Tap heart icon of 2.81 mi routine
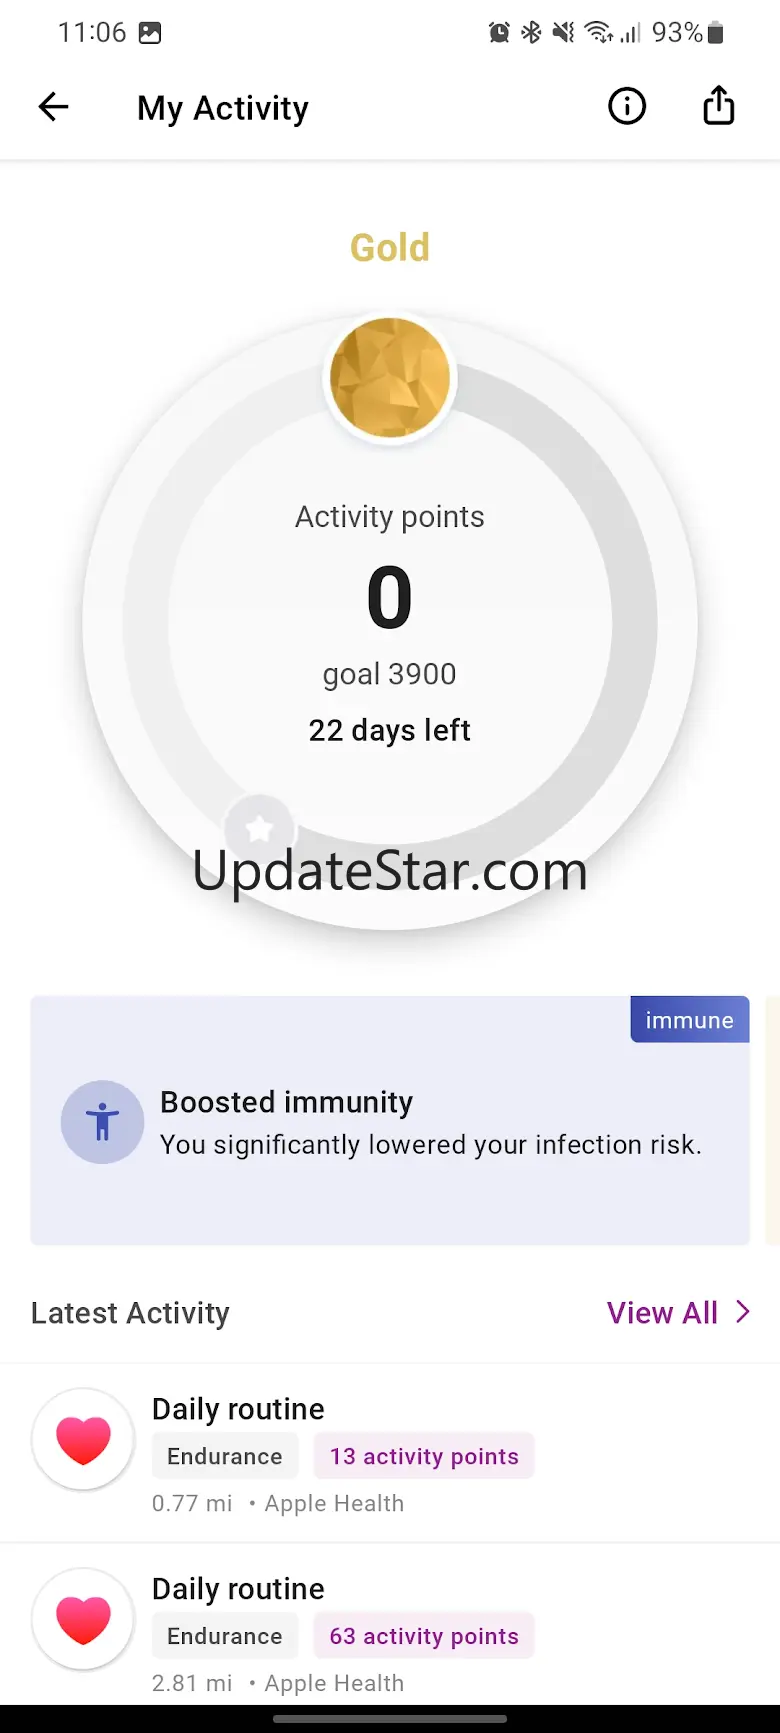The height and width of the screenshot is (1733, 780). point(83,1619)
